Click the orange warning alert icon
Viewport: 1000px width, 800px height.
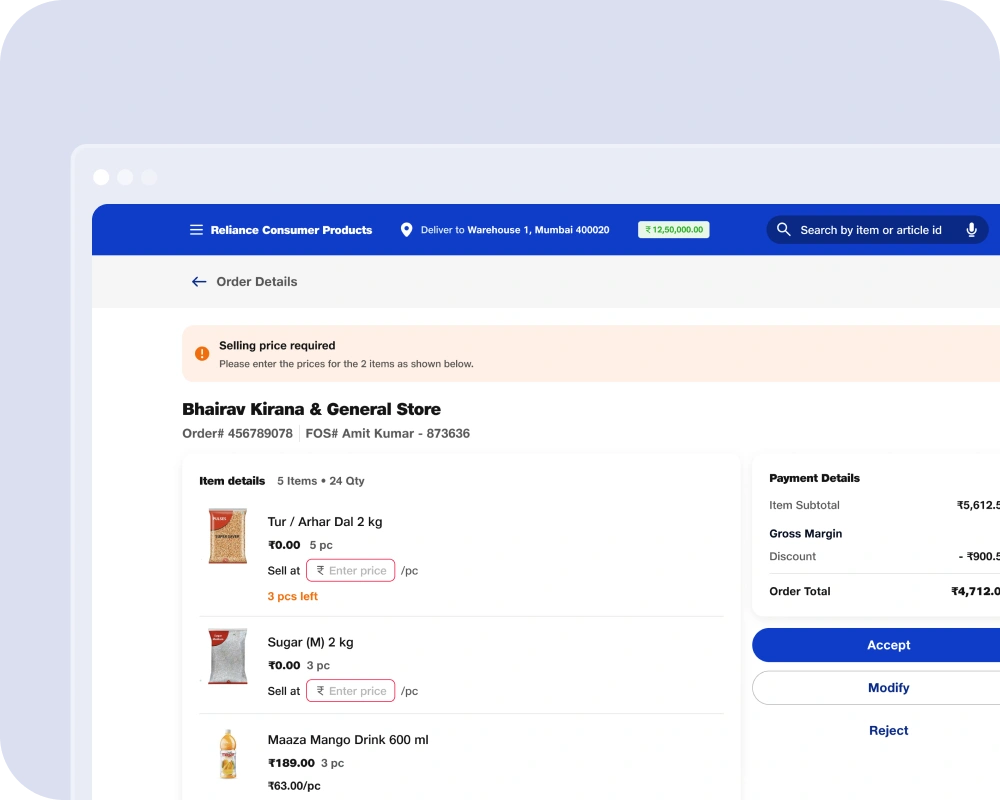point(202,354)
